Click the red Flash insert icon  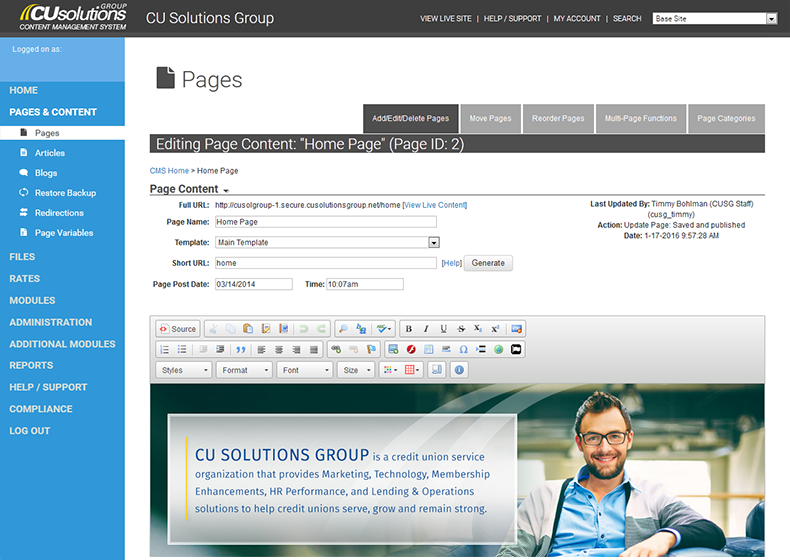pyautogui.click(x=411, y=349)
